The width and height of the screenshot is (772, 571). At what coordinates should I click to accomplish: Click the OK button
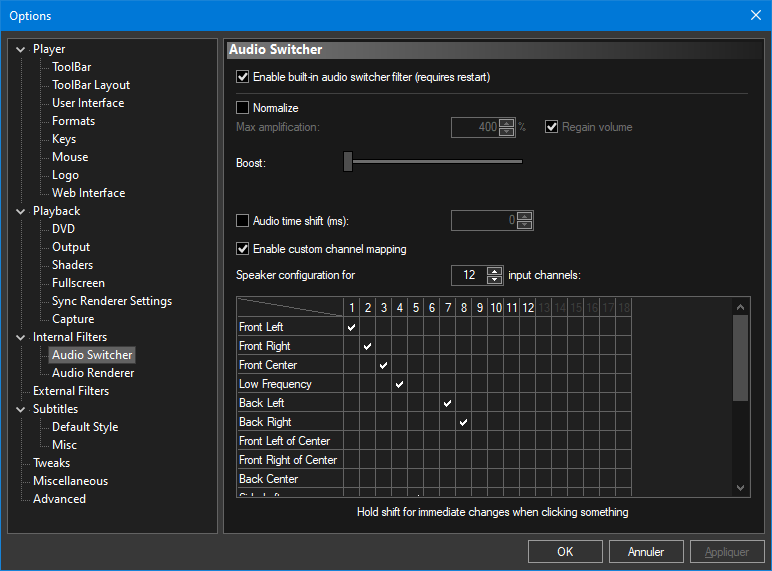[565, 551]
